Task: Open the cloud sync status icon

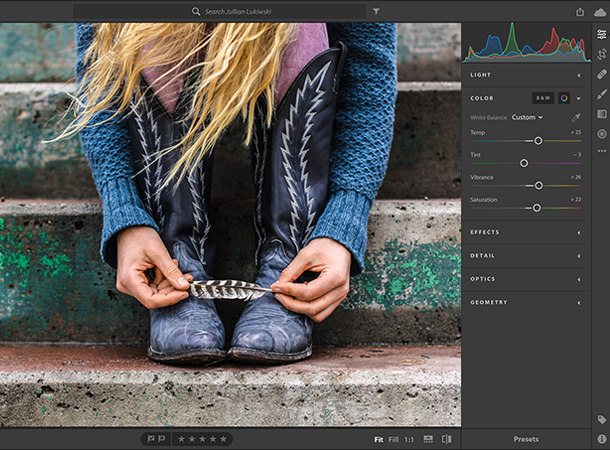Action: point(600,11)
